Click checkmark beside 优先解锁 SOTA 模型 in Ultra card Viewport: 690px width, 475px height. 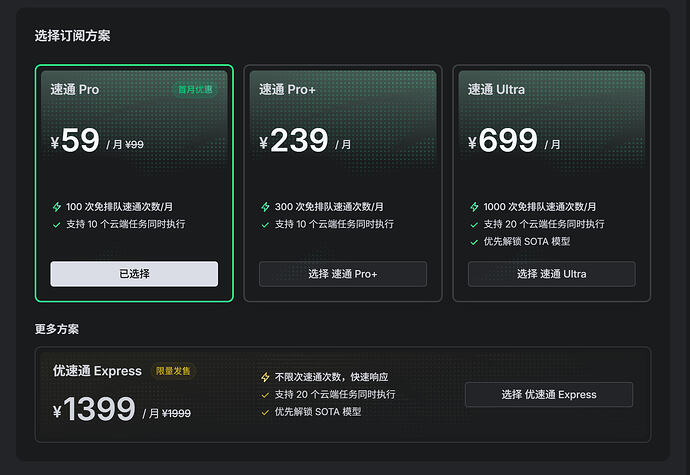tap(474, 242)
